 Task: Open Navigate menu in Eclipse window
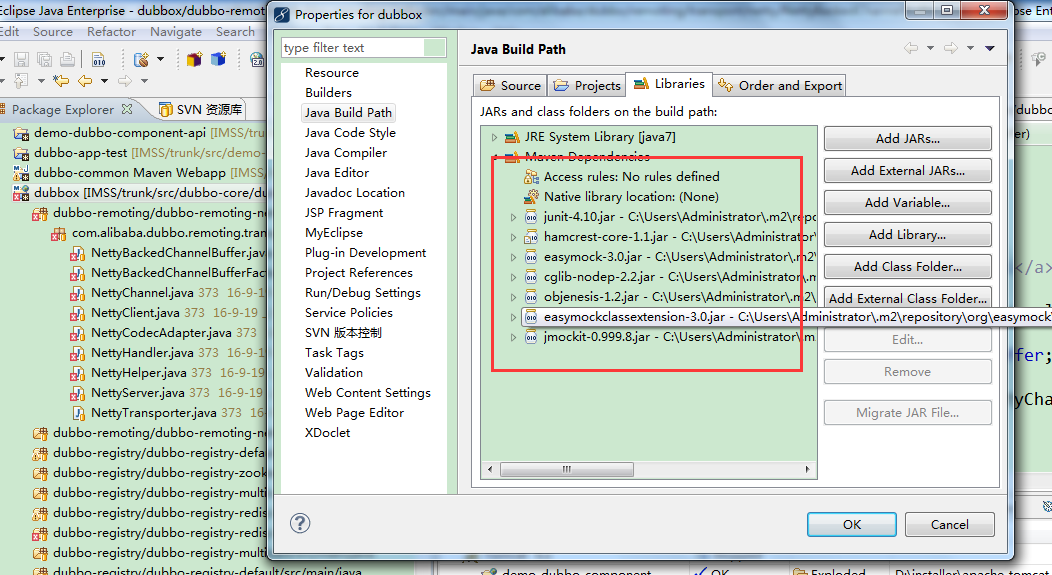pyautogui.click(x=176, y=32)
